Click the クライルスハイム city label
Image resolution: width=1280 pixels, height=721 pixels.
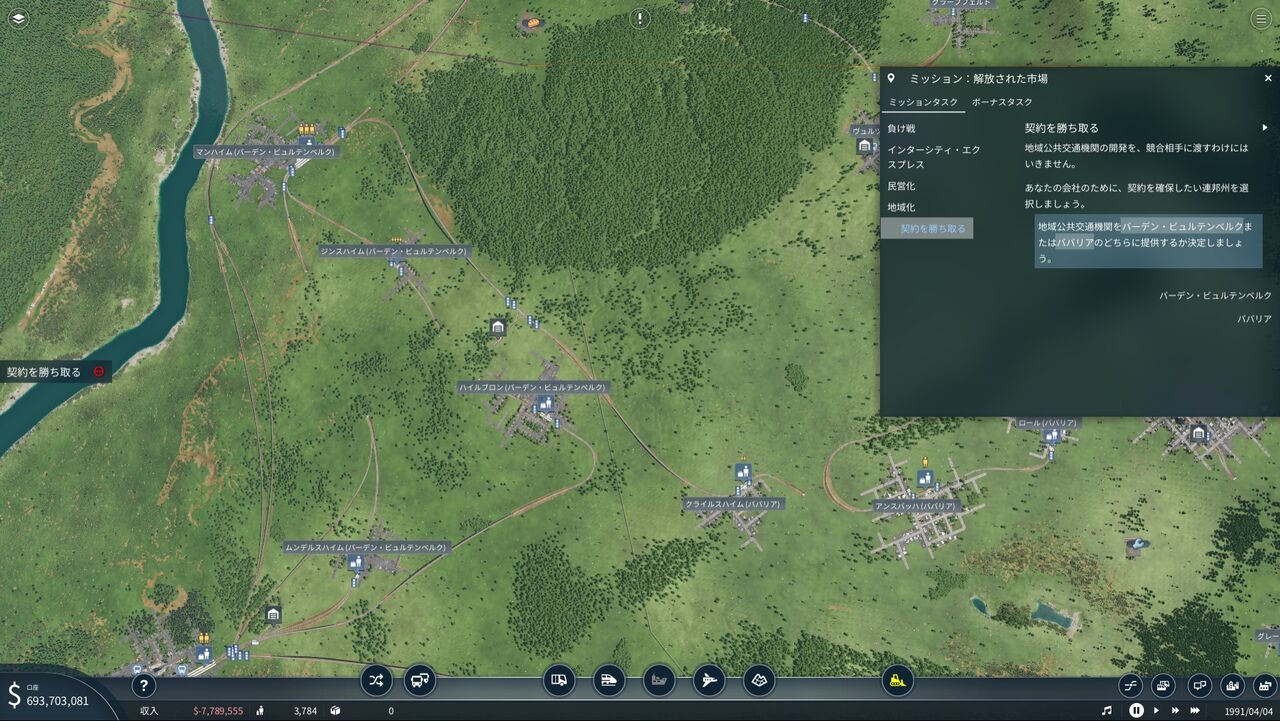point(734,505)
